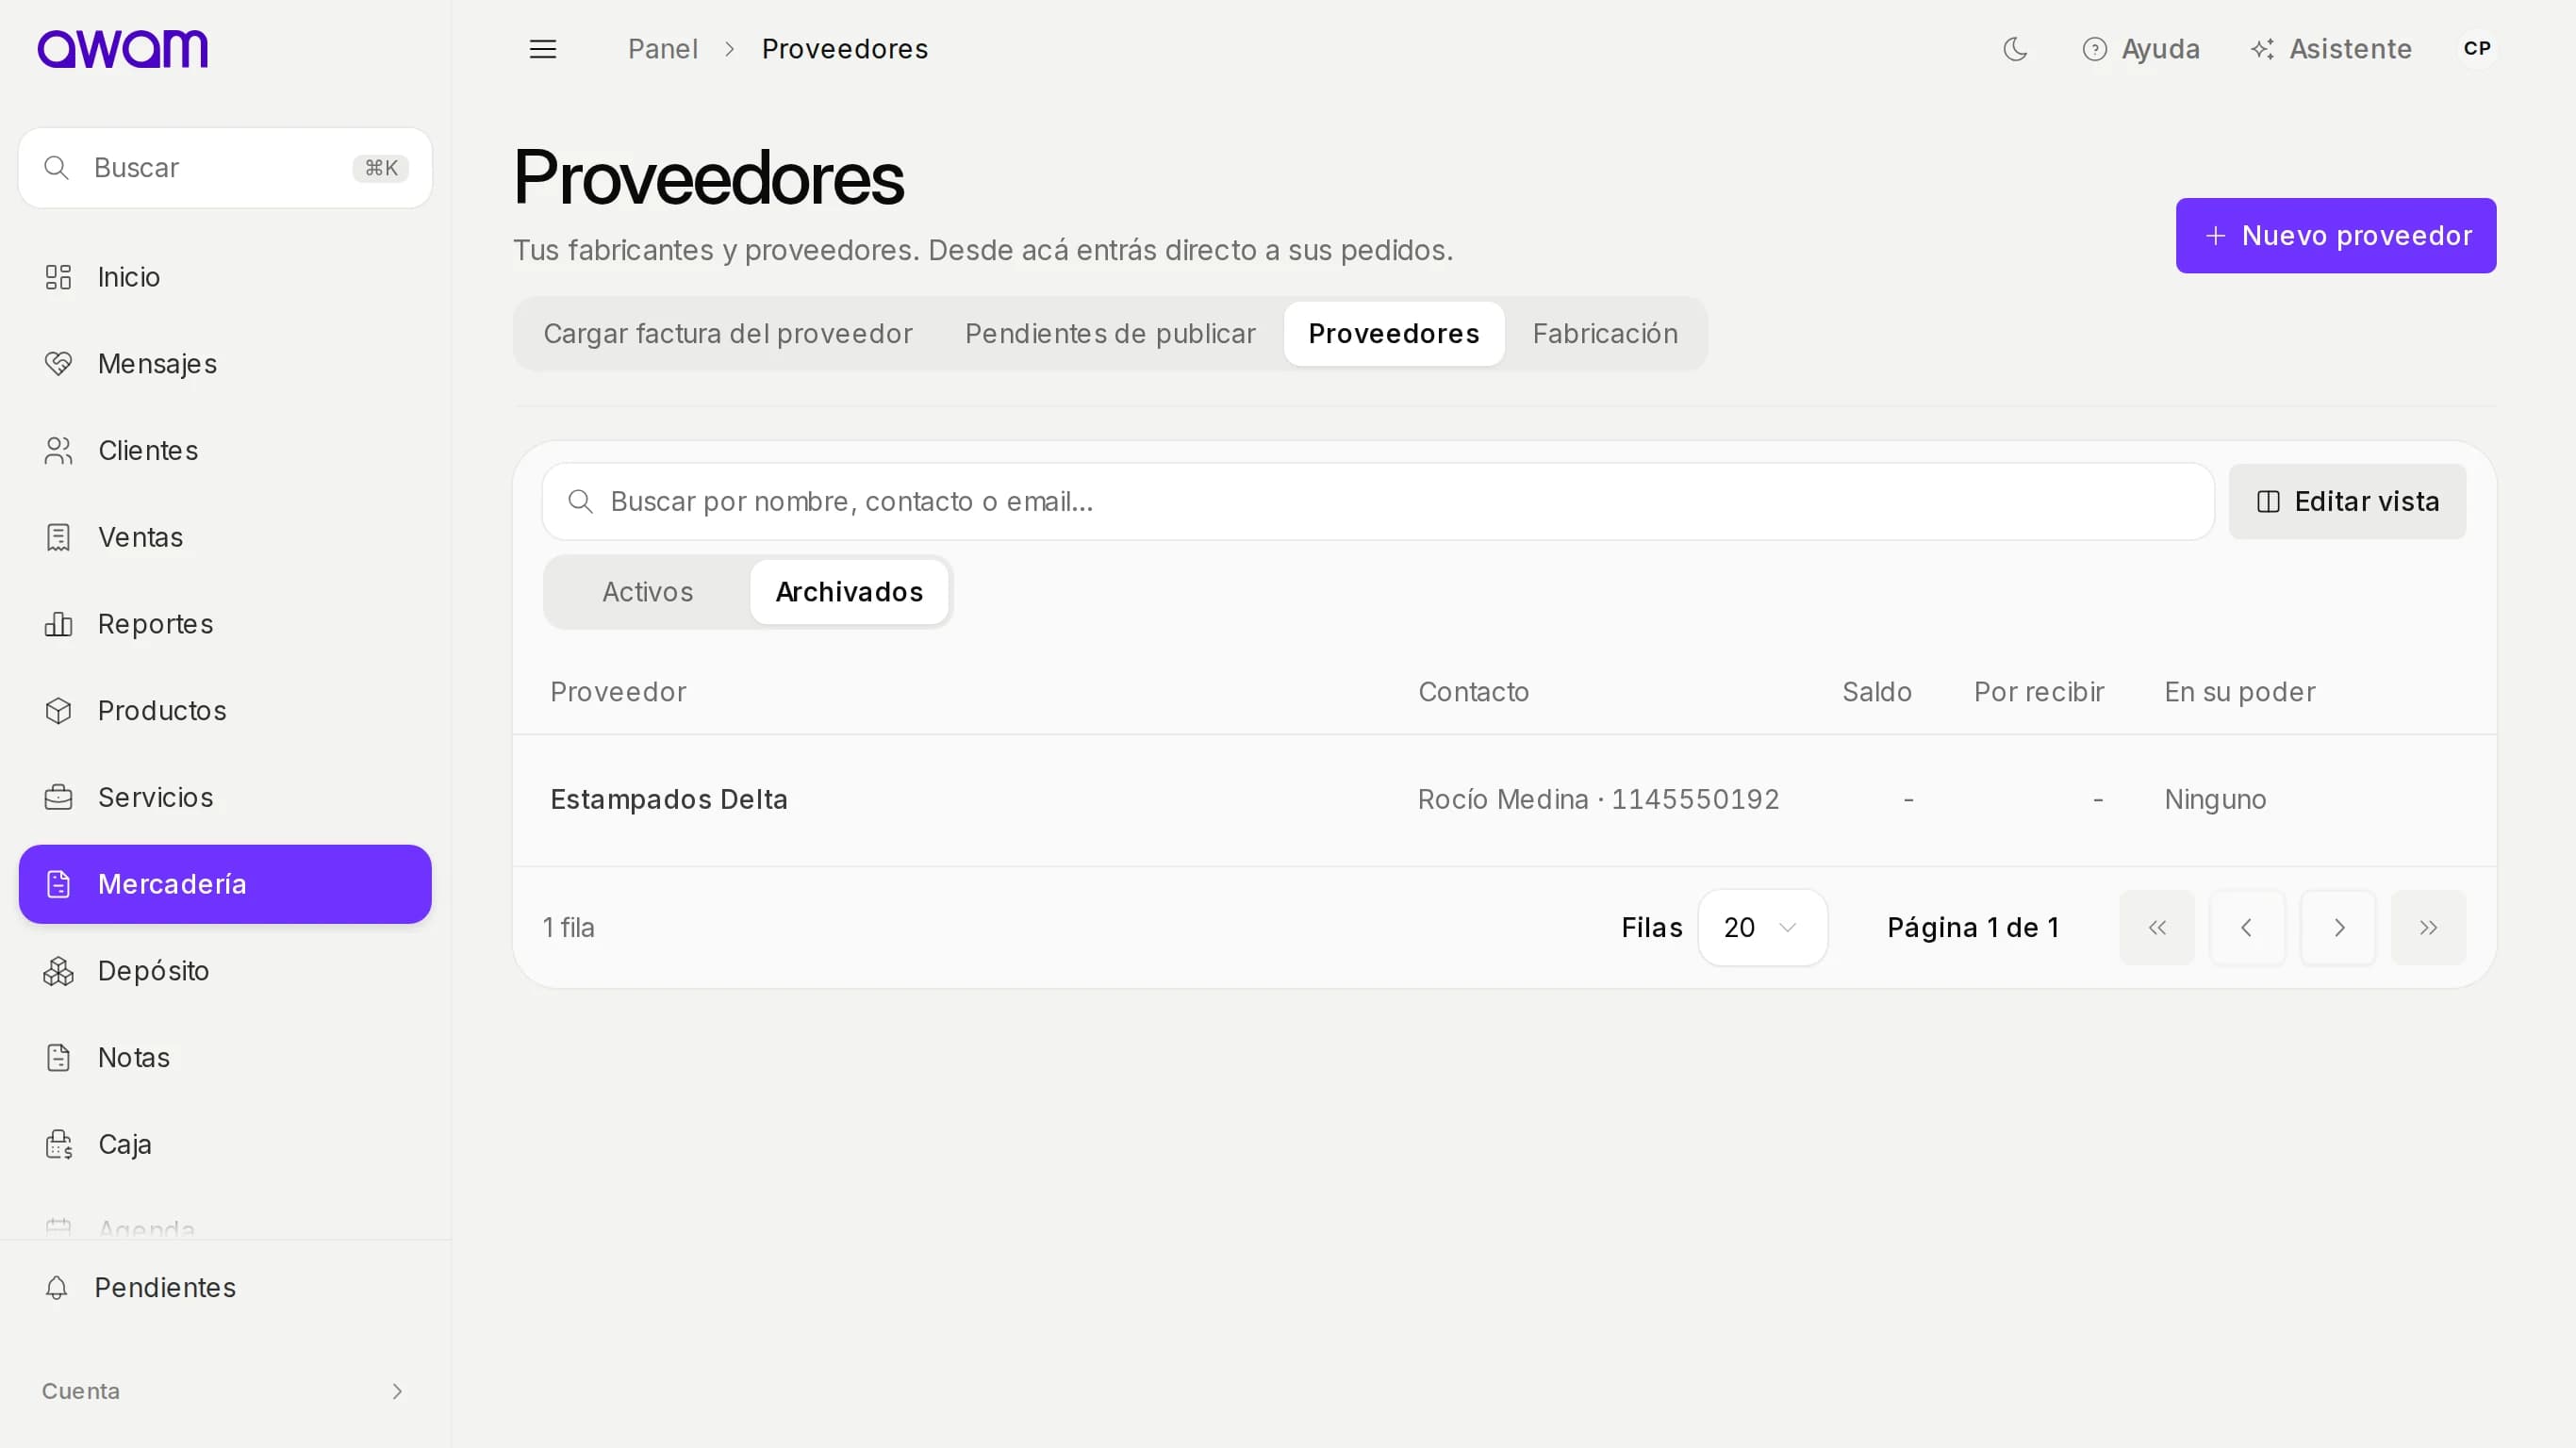Open Servicios in the sidebar
This screenshot has height=1448, width=2576.
click(x=225, y=797)
